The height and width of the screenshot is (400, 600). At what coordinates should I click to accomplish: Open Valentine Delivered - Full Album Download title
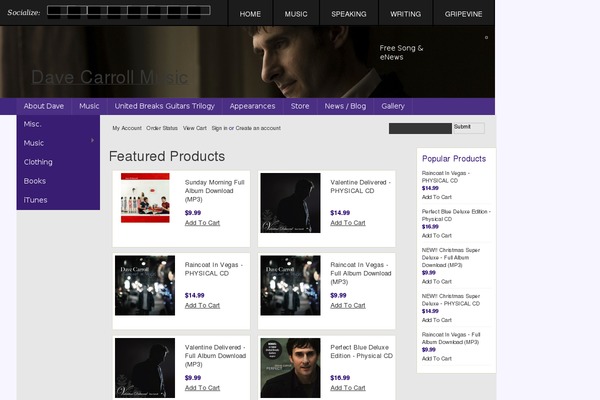(215, 356)
